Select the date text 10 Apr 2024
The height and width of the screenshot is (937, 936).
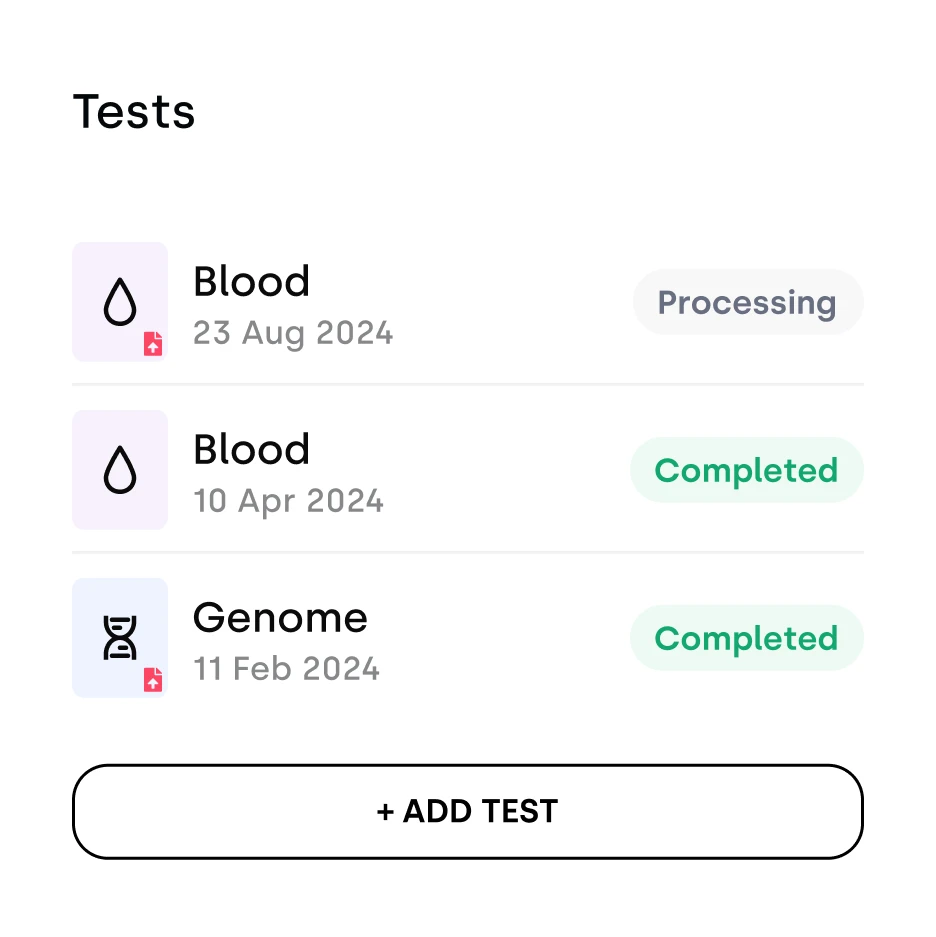[x=288, y=501]
